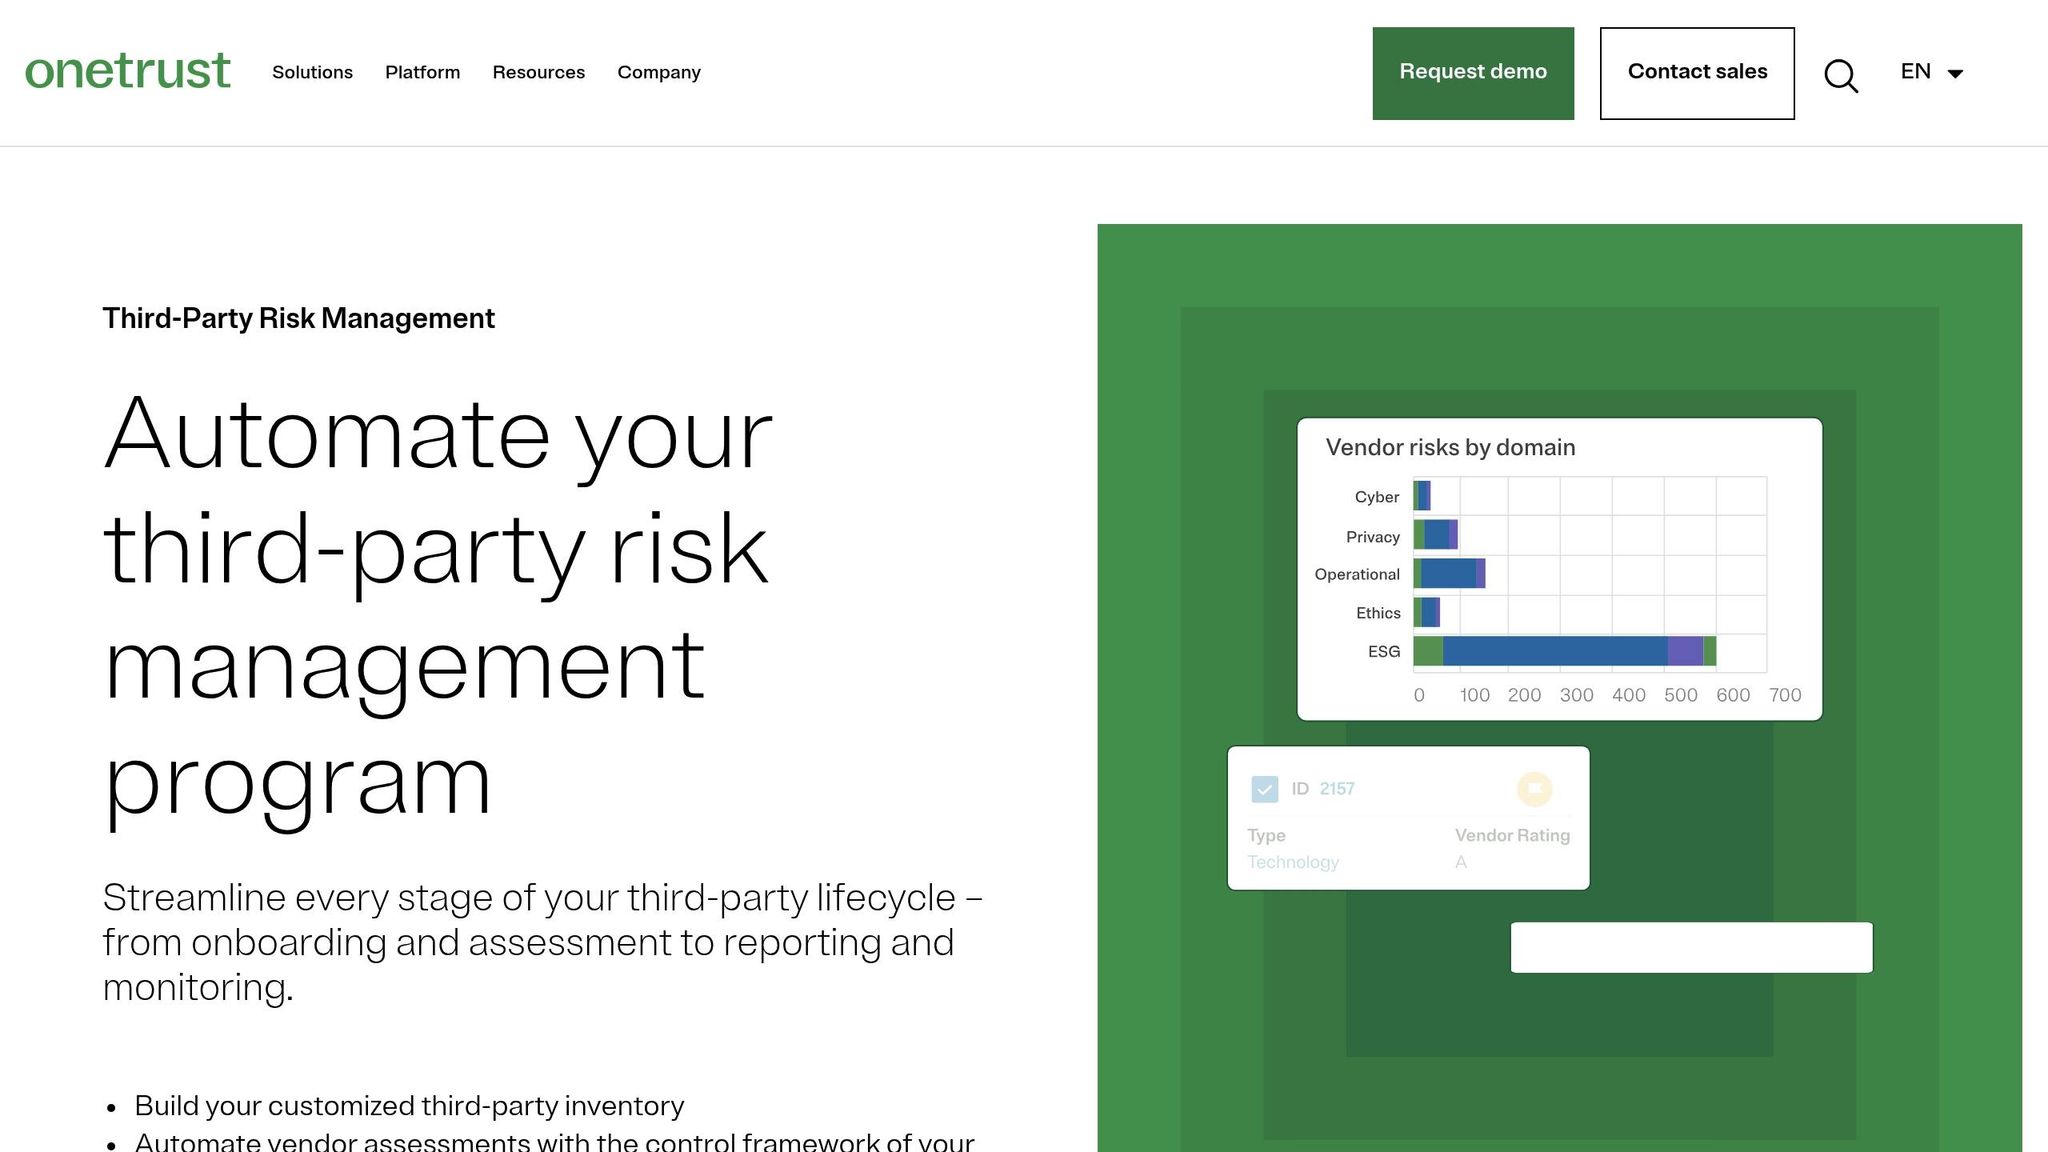Open the Resources menu

tap(538, 72)
